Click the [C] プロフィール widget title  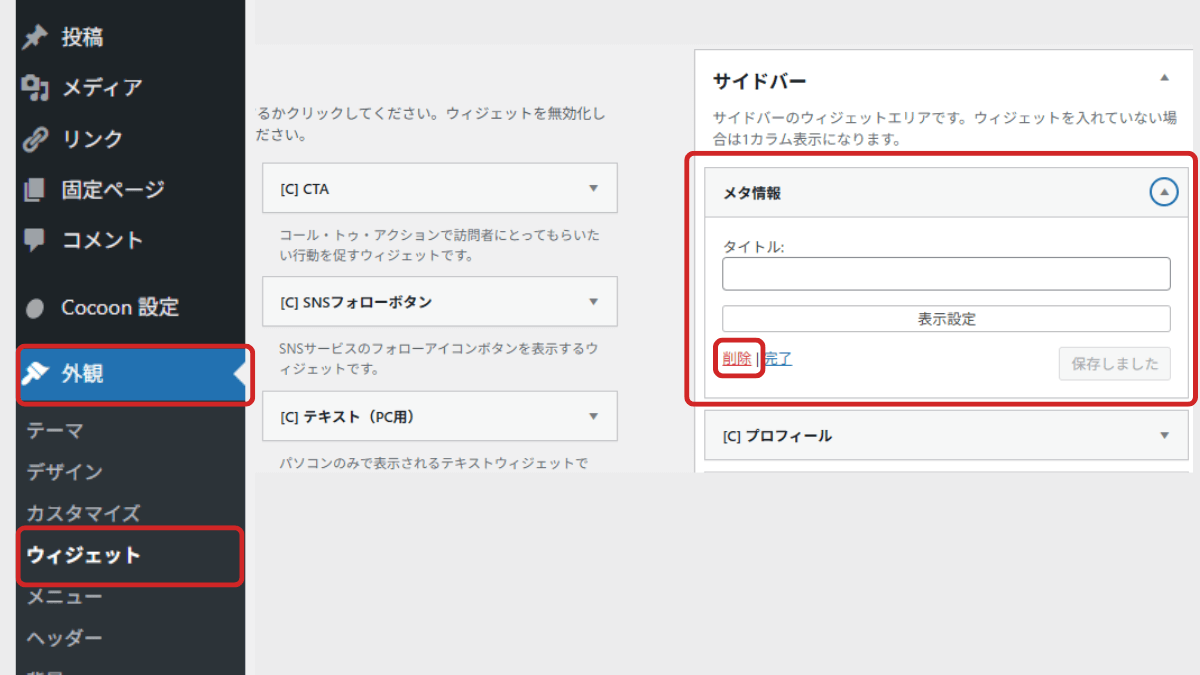777,436
